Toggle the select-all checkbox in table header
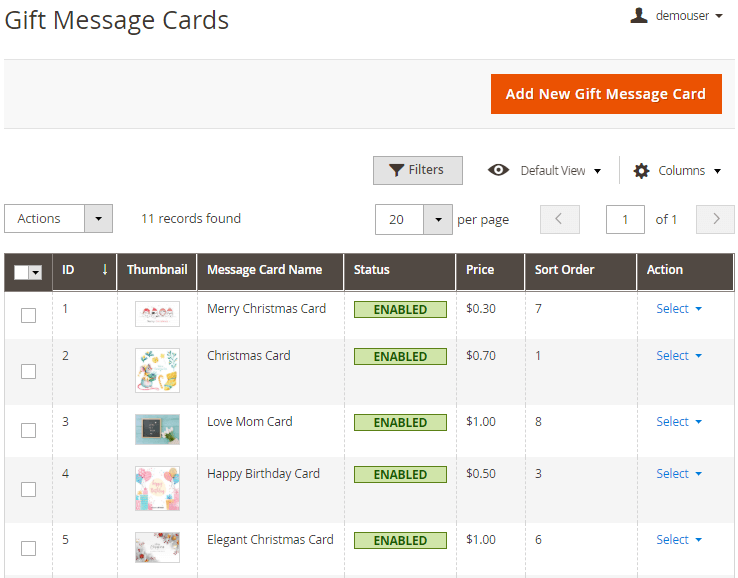The width and height of the screenshot is (738, 578). (x=21, y=272)
